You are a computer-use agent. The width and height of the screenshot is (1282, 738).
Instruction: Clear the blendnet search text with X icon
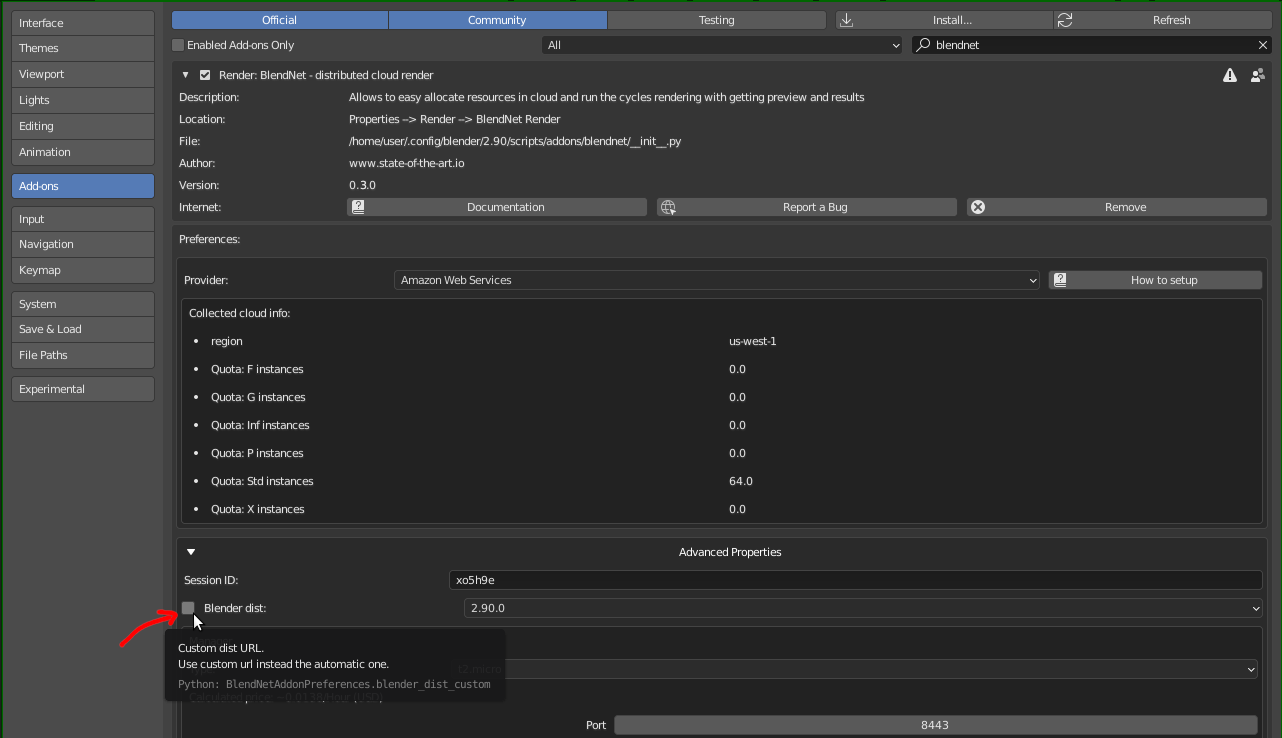point(1263,45)
